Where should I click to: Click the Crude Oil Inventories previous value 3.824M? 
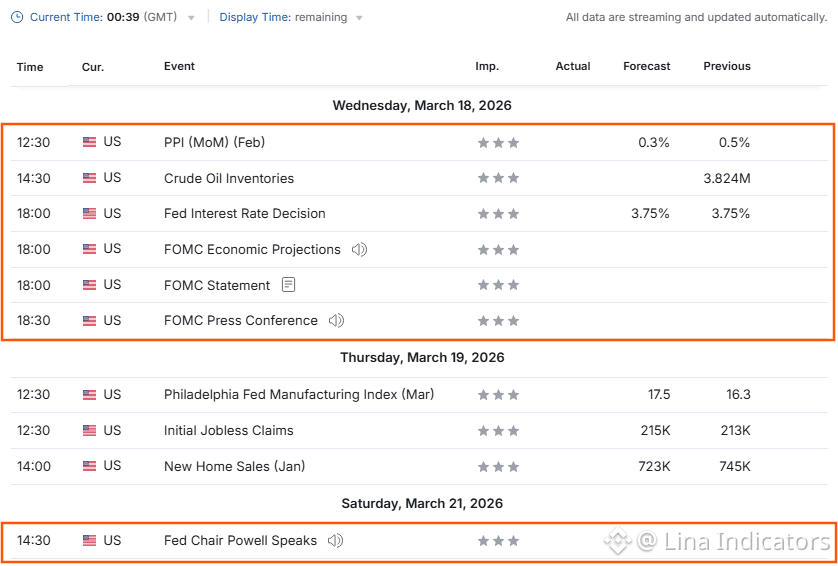click(727, 178)
